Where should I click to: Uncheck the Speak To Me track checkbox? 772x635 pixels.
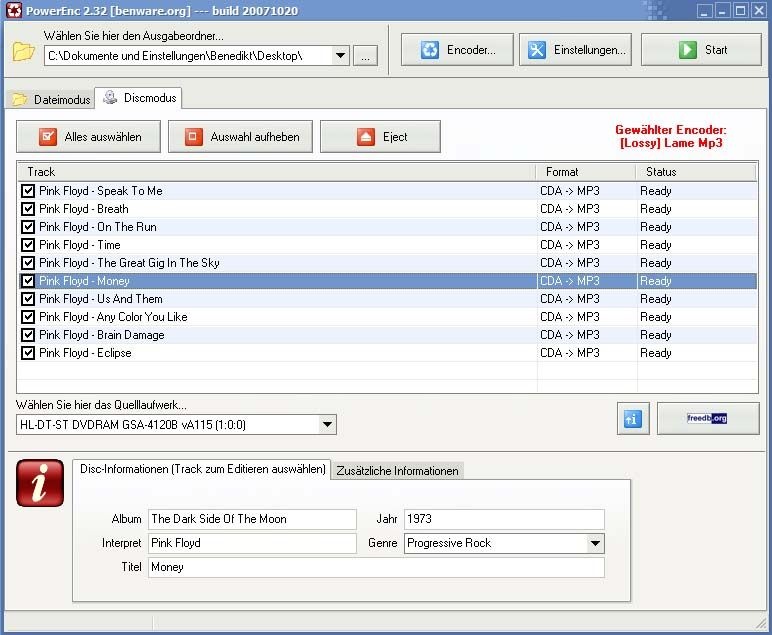(x=28, y=191)
